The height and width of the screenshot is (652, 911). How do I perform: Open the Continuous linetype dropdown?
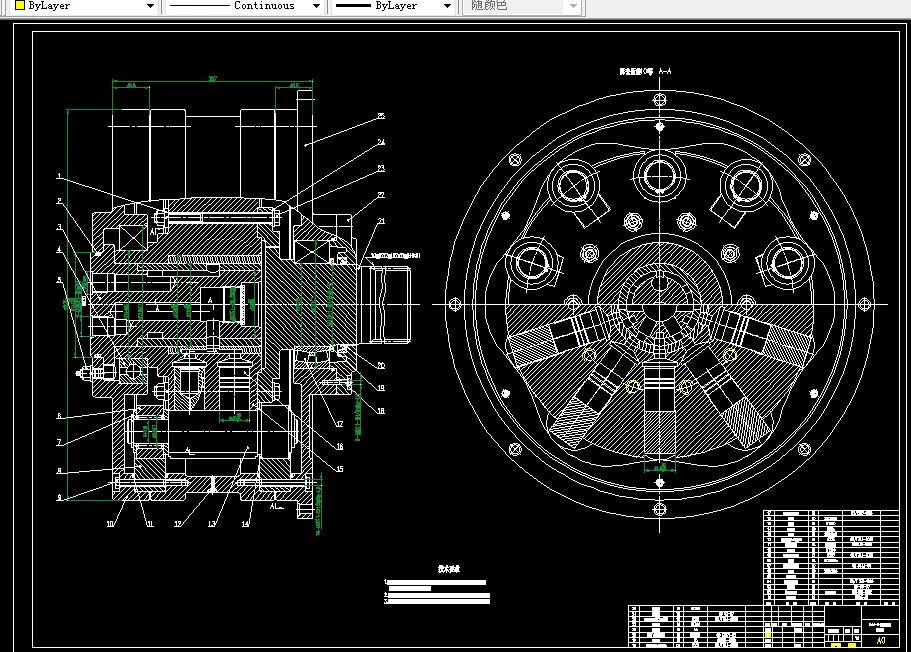click(x=245, y=6)
